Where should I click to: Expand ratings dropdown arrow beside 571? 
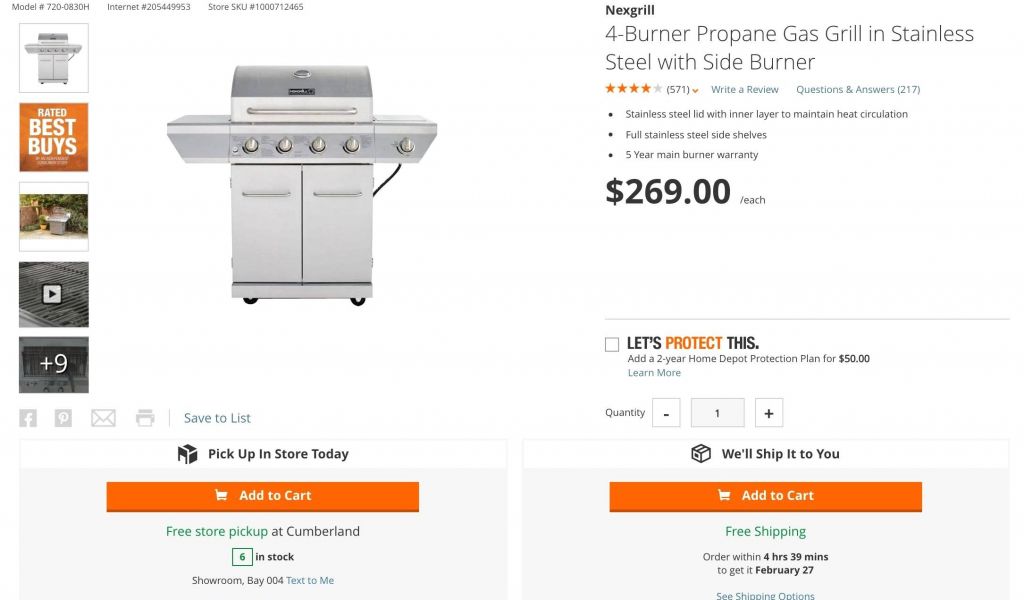pos(695,91)
